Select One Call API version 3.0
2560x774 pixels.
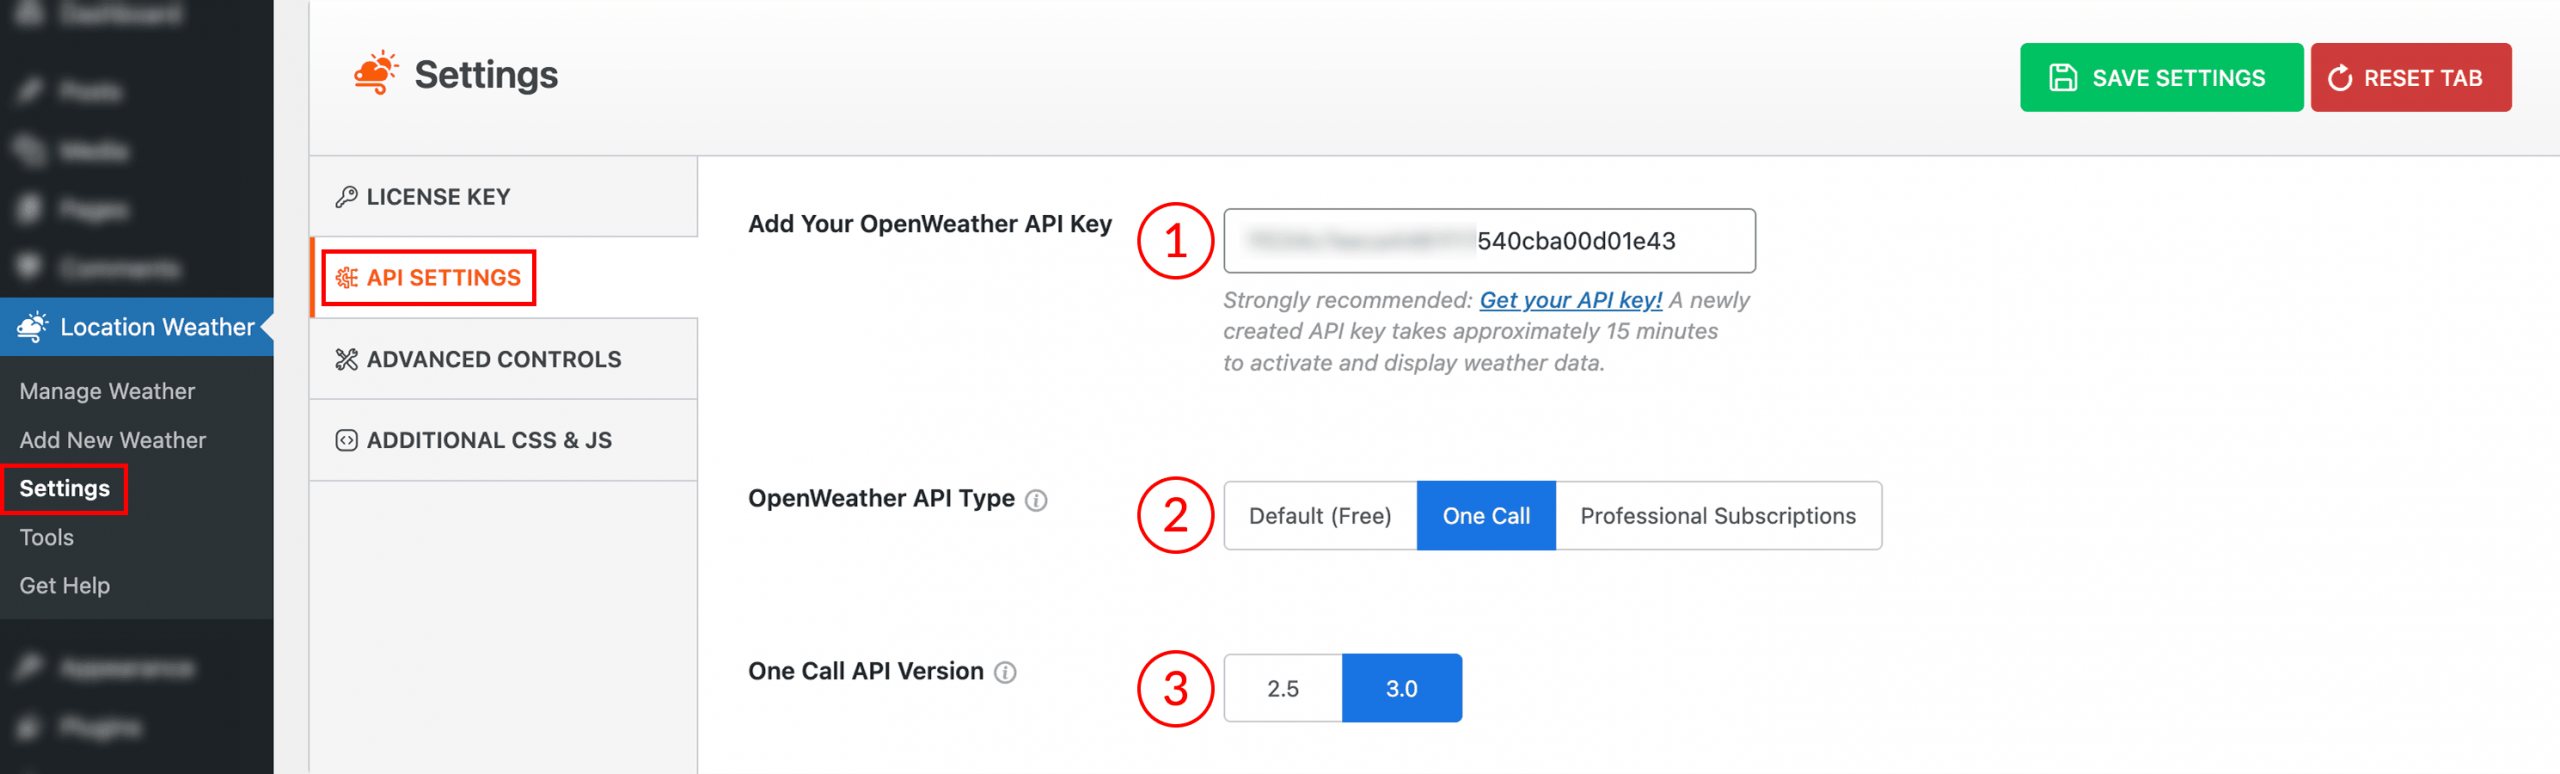tap(1401, 689)
